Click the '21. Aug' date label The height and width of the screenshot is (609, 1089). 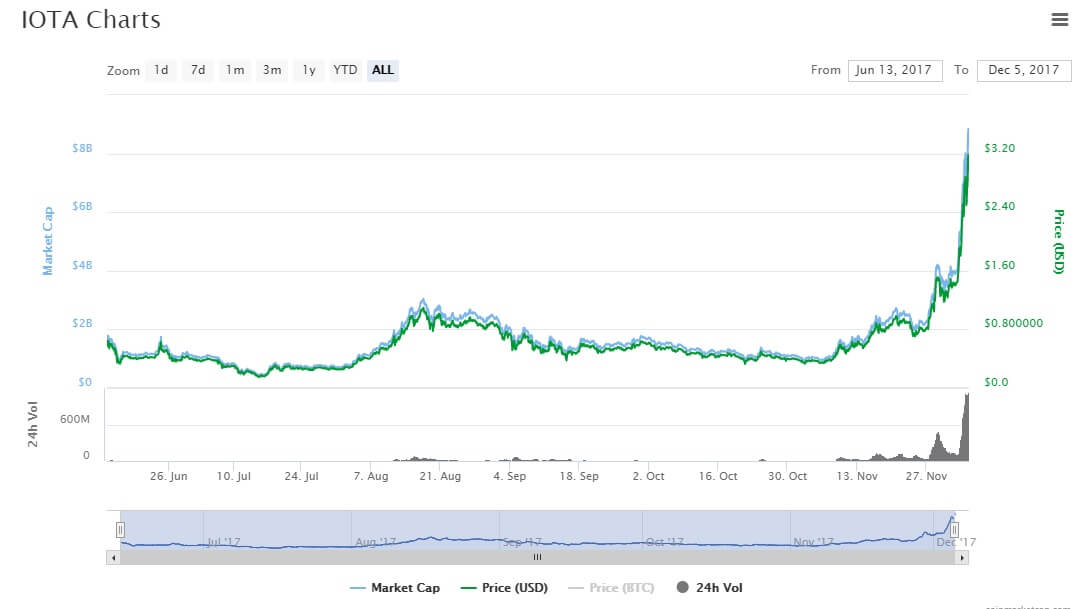point(440,476)
